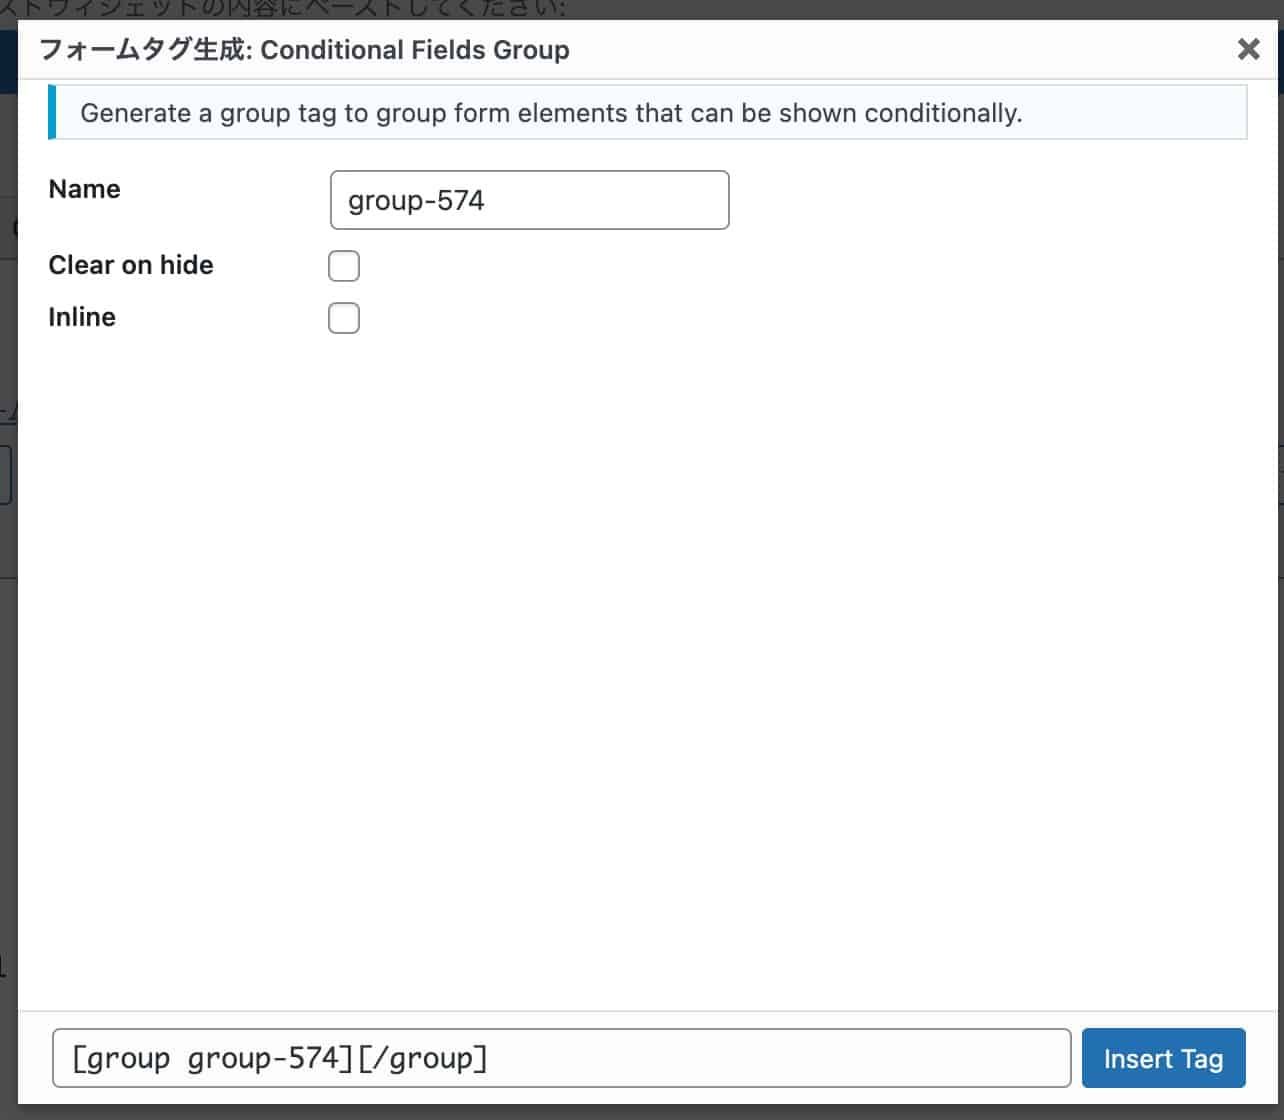Dismiss the dialog using the X icon
Viewport: 1284px width, 1120px height.
(x=1248, y=49)
